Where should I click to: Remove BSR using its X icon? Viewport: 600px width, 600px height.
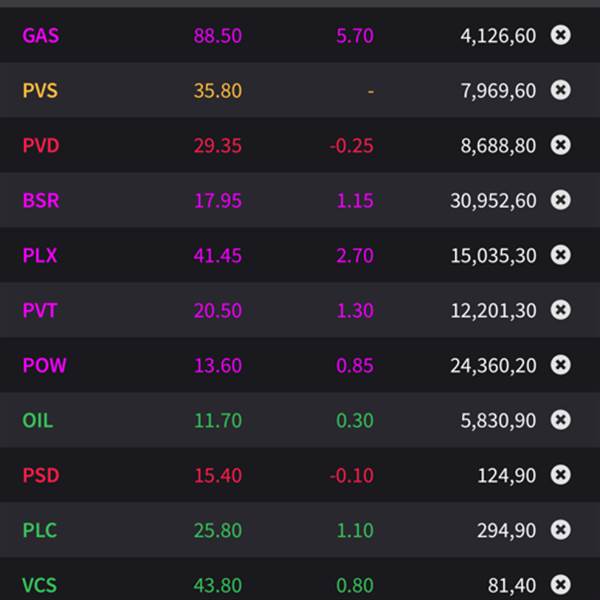click(561, 201)
